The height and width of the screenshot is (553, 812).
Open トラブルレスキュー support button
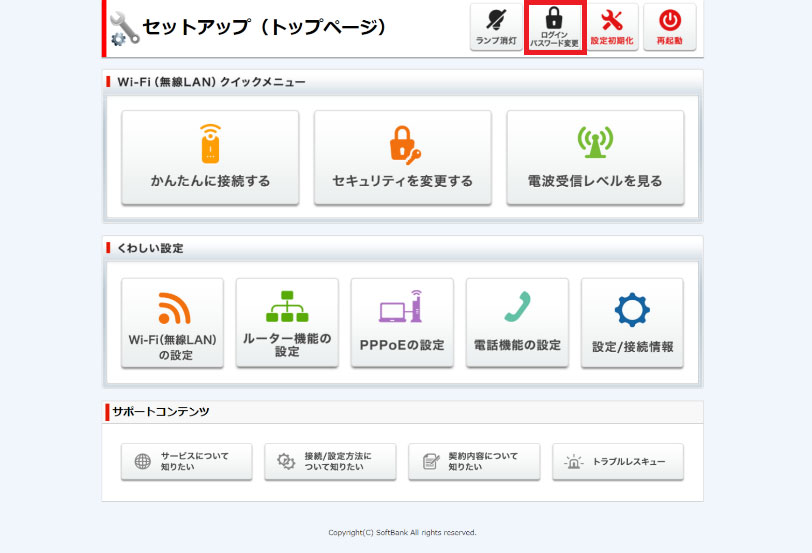pos(618,461)
